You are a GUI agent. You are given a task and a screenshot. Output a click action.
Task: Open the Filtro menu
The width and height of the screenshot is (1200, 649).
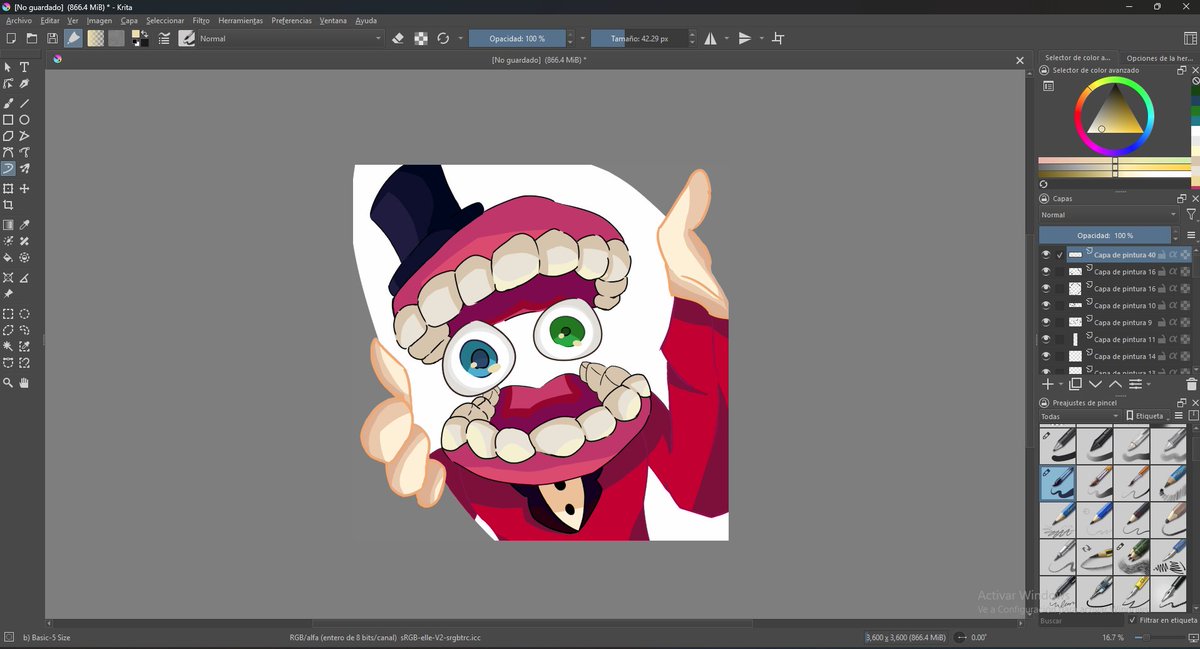(x=201, y=20)
